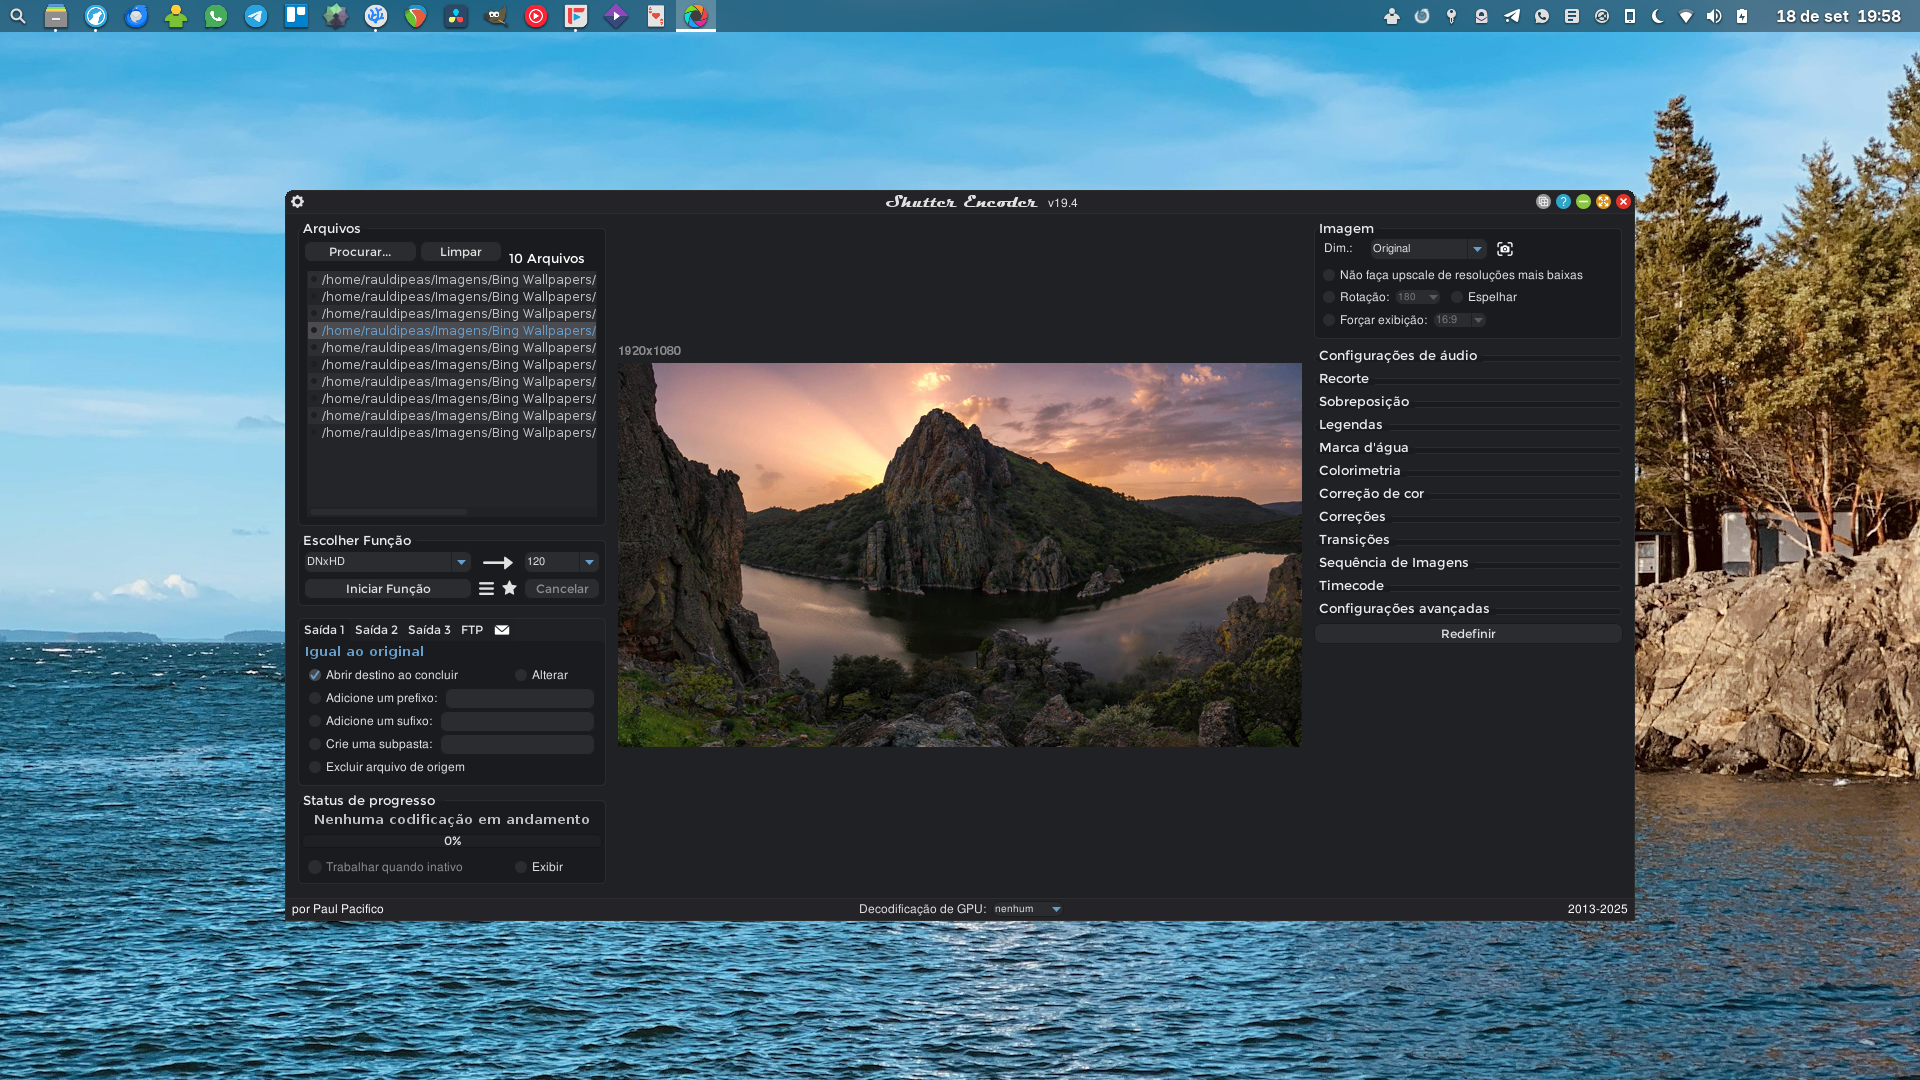
Task: Click the screenshot capture icon beside Dim.
Action: point(1505,249)
